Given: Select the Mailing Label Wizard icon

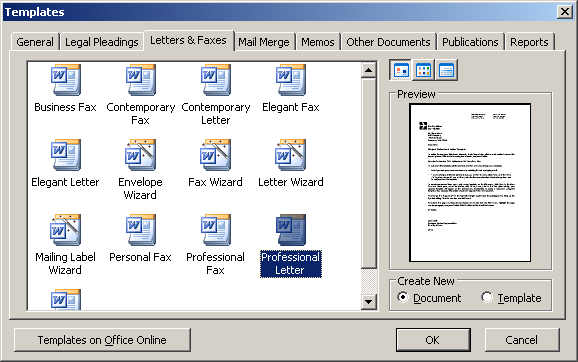Looking at the screenshot, I should [x=66, y=230].
